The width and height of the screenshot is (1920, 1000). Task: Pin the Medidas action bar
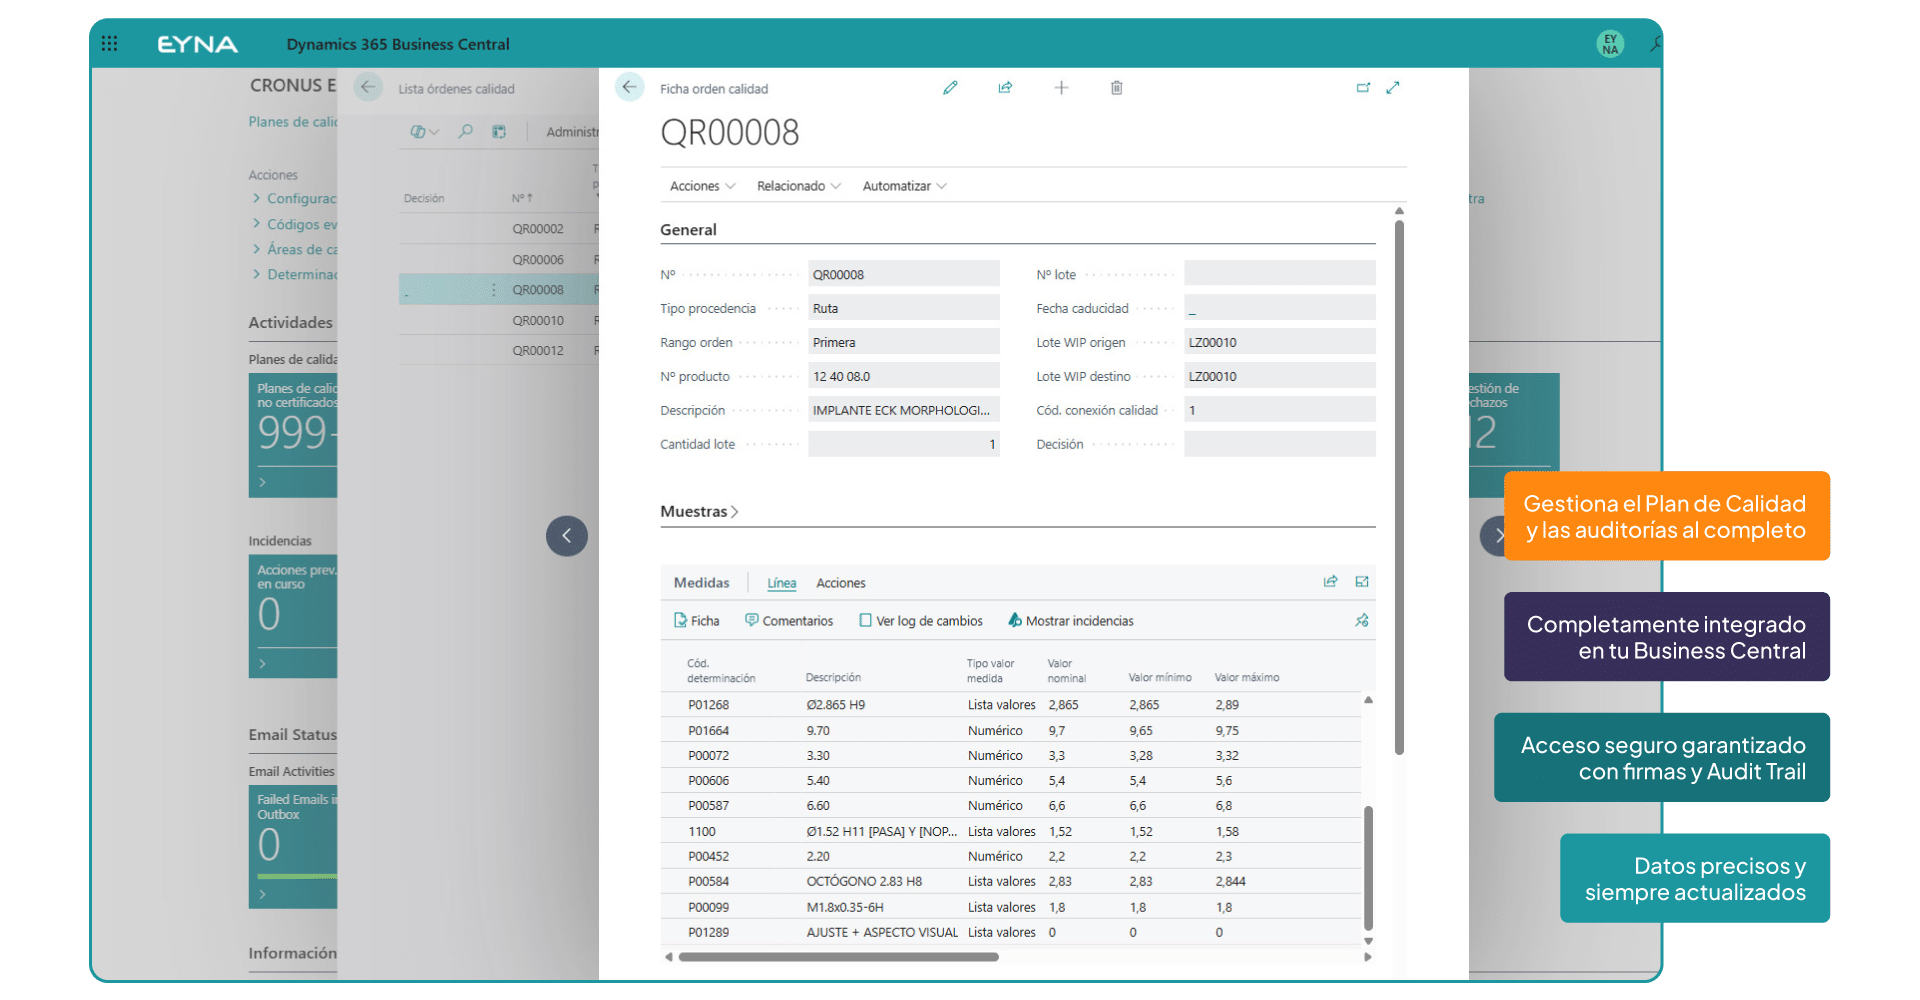pyautogui.click(x=1362, y=621)
